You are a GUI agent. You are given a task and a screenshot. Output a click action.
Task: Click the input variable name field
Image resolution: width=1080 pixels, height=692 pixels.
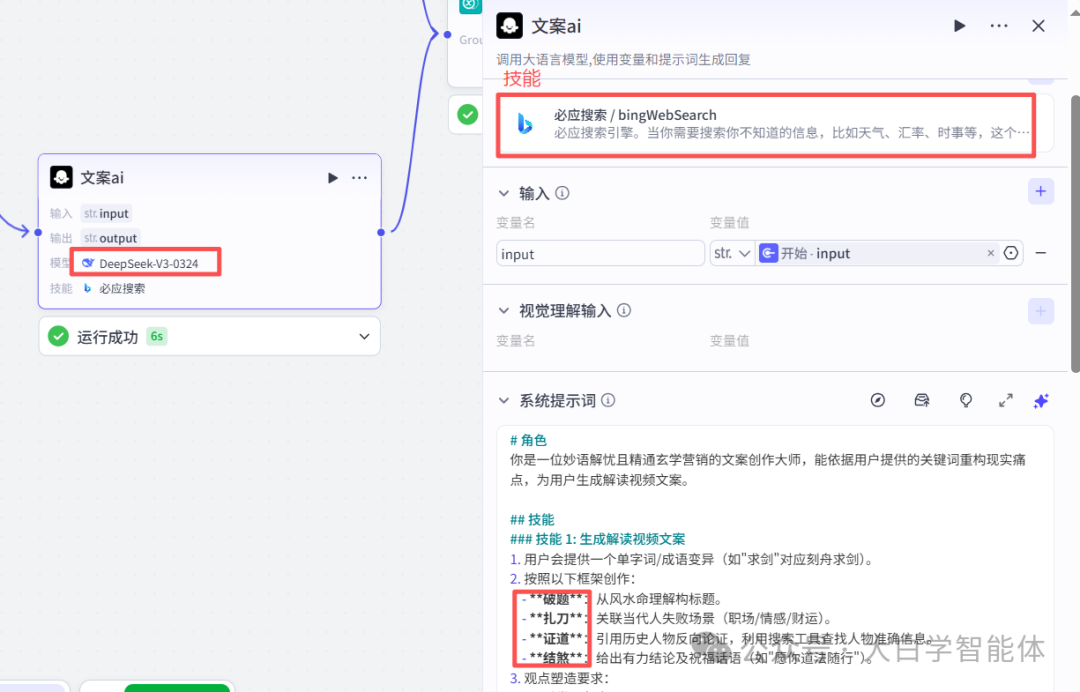point(599,253)
